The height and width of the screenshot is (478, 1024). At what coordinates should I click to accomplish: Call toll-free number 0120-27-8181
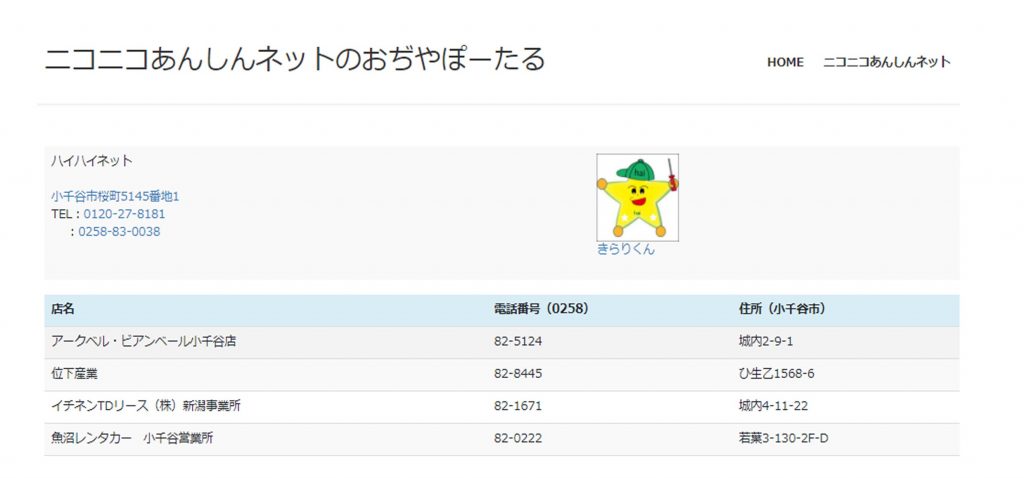coord(124,214)
